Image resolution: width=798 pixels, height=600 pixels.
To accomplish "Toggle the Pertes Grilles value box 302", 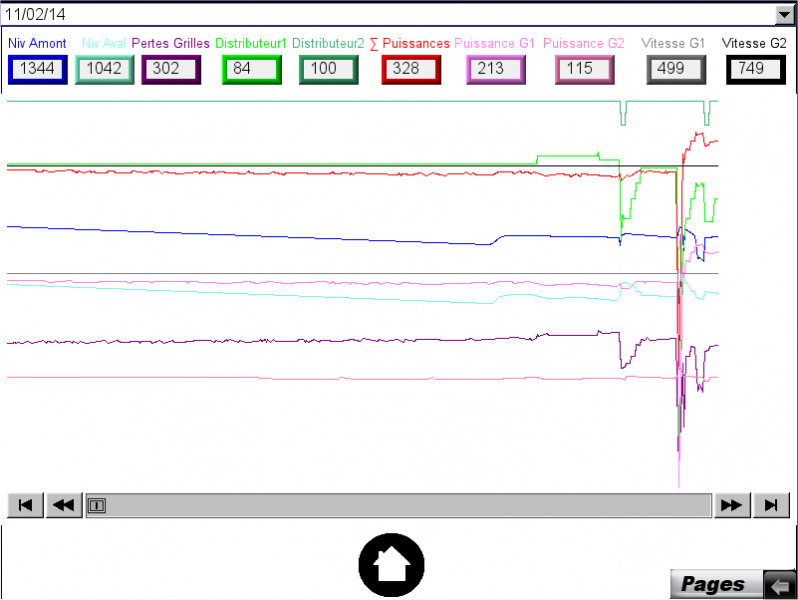I will click(x=172, y=69).
